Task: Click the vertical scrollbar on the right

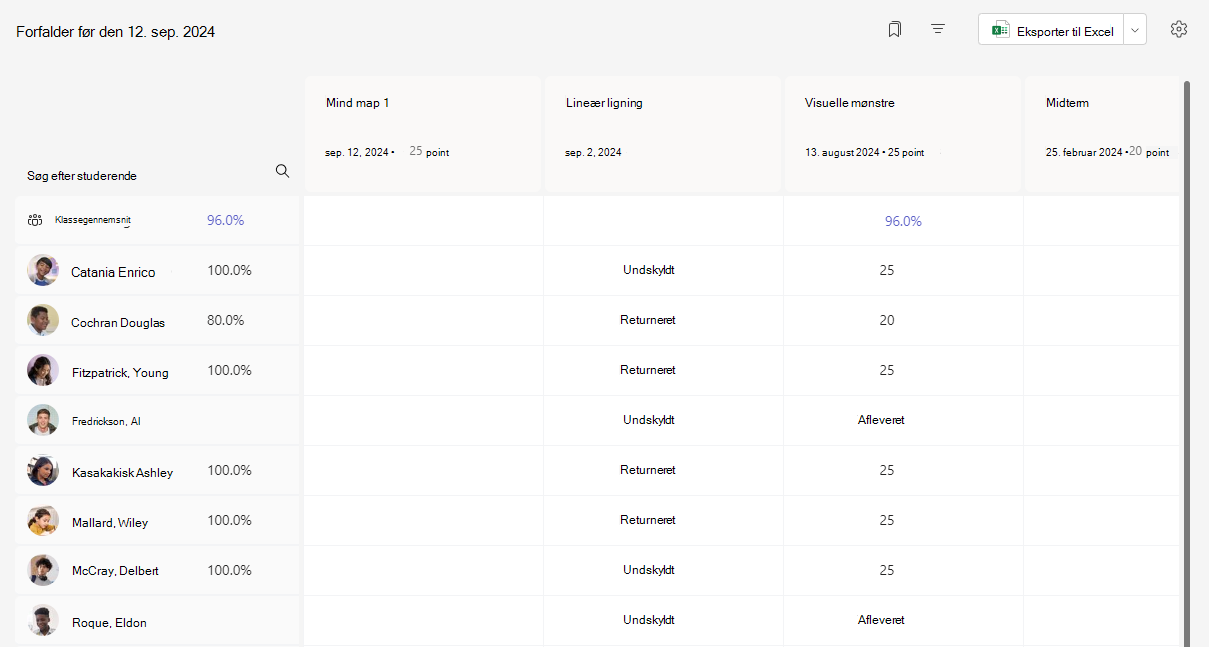Action: (1187, 364)
